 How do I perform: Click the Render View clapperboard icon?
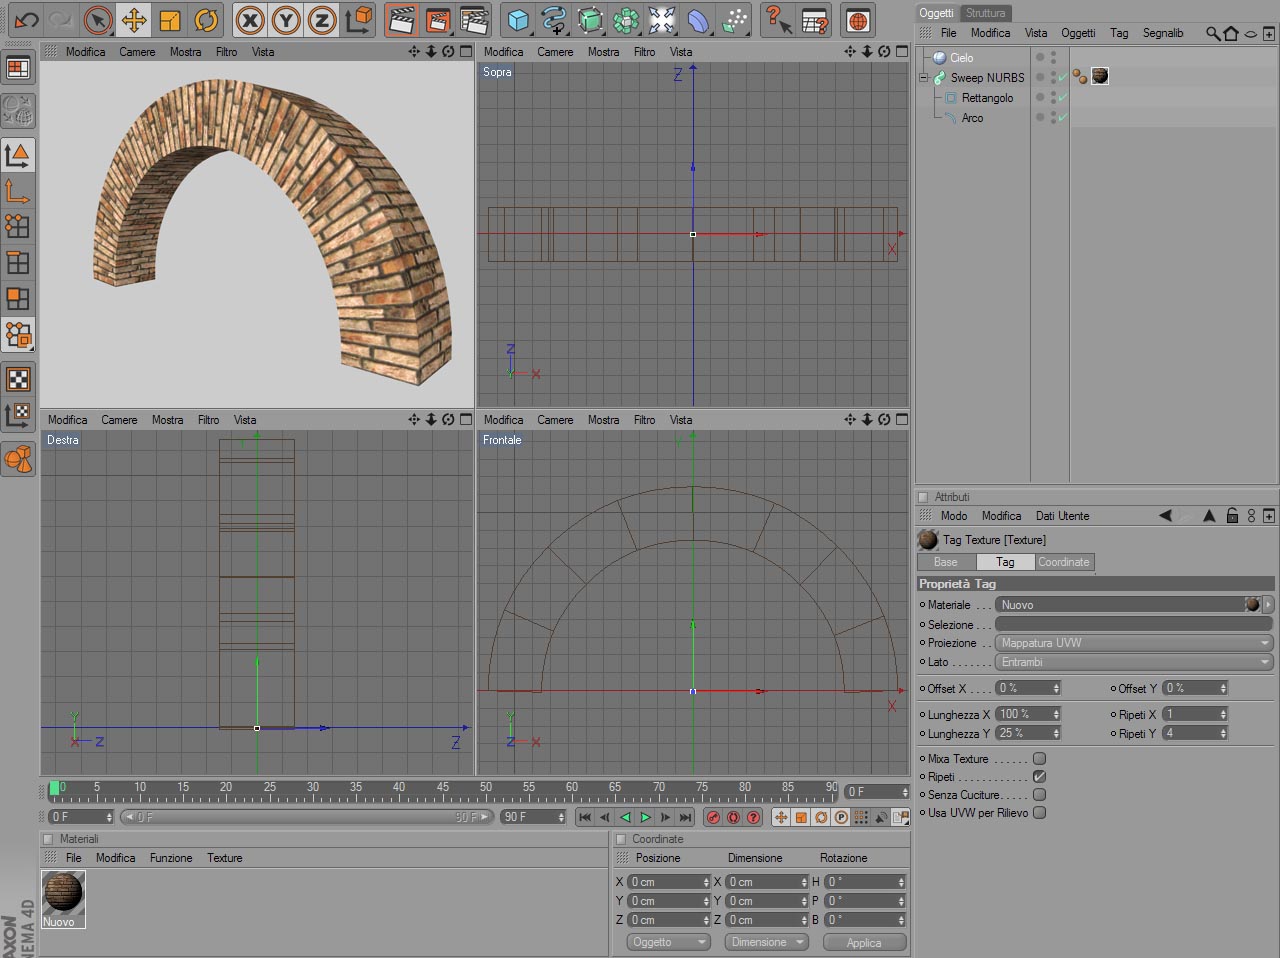tap(401, 20)
